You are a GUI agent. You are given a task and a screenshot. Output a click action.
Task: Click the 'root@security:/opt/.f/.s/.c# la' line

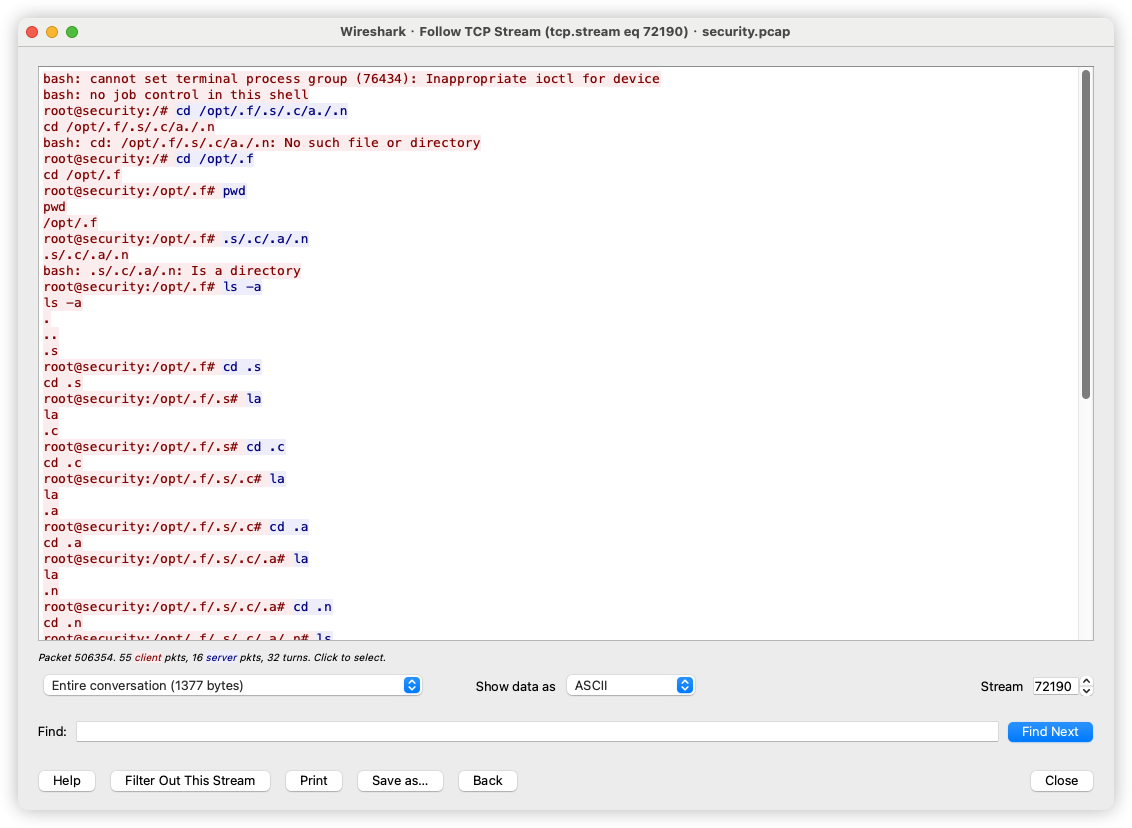point(164,479)
